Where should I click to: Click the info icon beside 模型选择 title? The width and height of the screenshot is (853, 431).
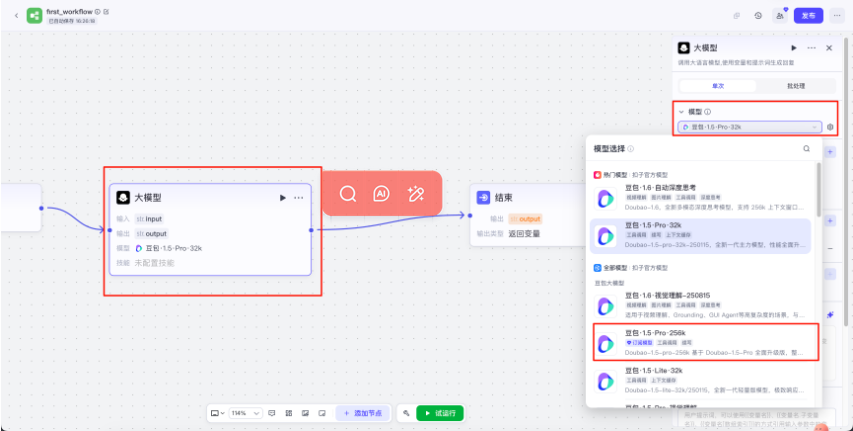[631, 149]
